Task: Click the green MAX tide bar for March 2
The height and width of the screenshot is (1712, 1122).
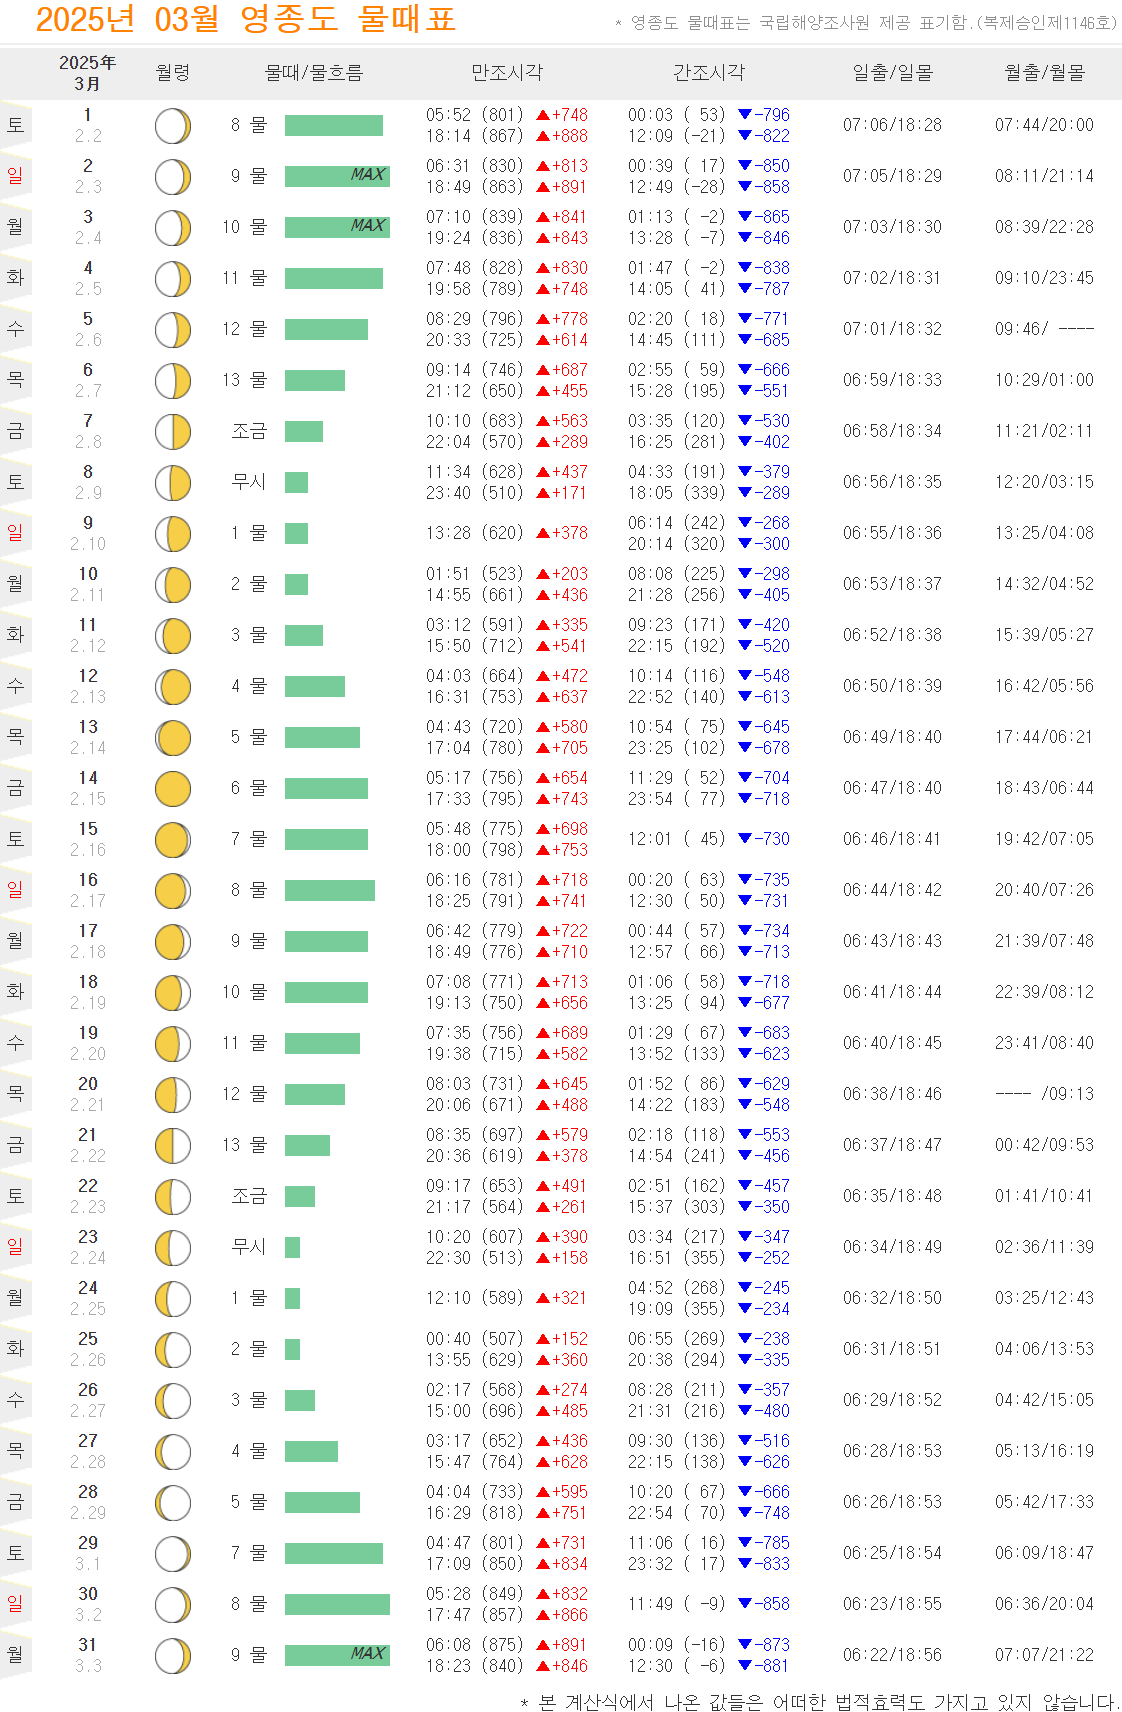Action: [x=337, y=176]
